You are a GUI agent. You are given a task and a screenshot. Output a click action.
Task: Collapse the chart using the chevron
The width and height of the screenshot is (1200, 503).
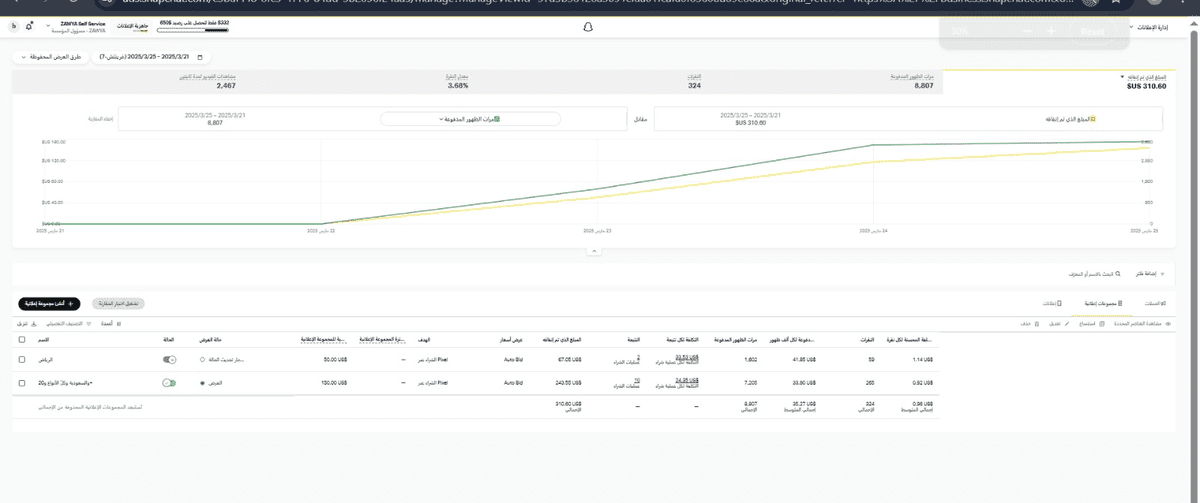pyautogui.click(x=593, y=251)
